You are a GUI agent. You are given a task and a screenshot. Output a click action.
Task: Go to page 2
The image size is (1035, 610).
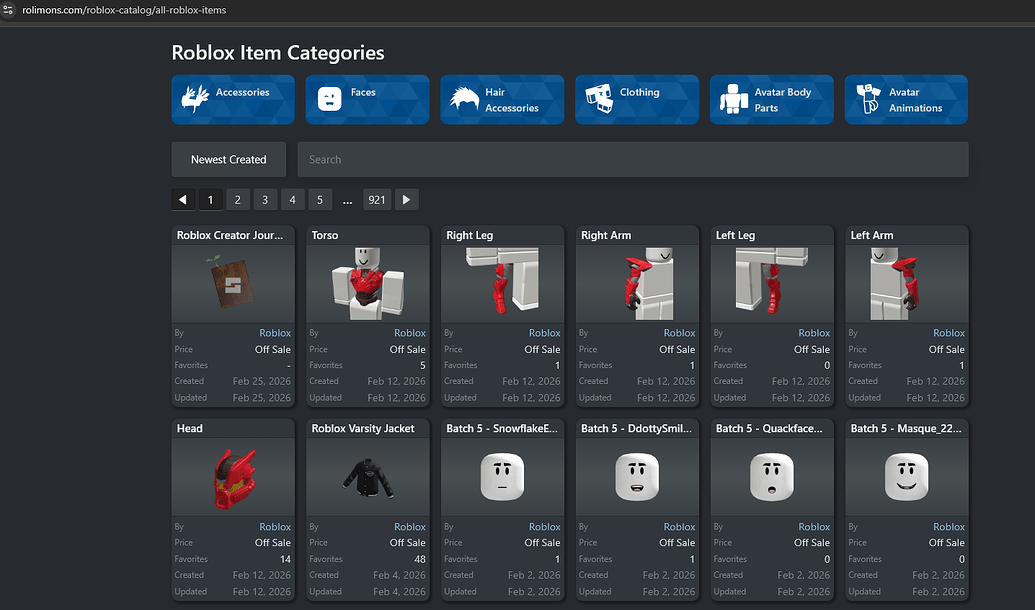coord(238,199)
